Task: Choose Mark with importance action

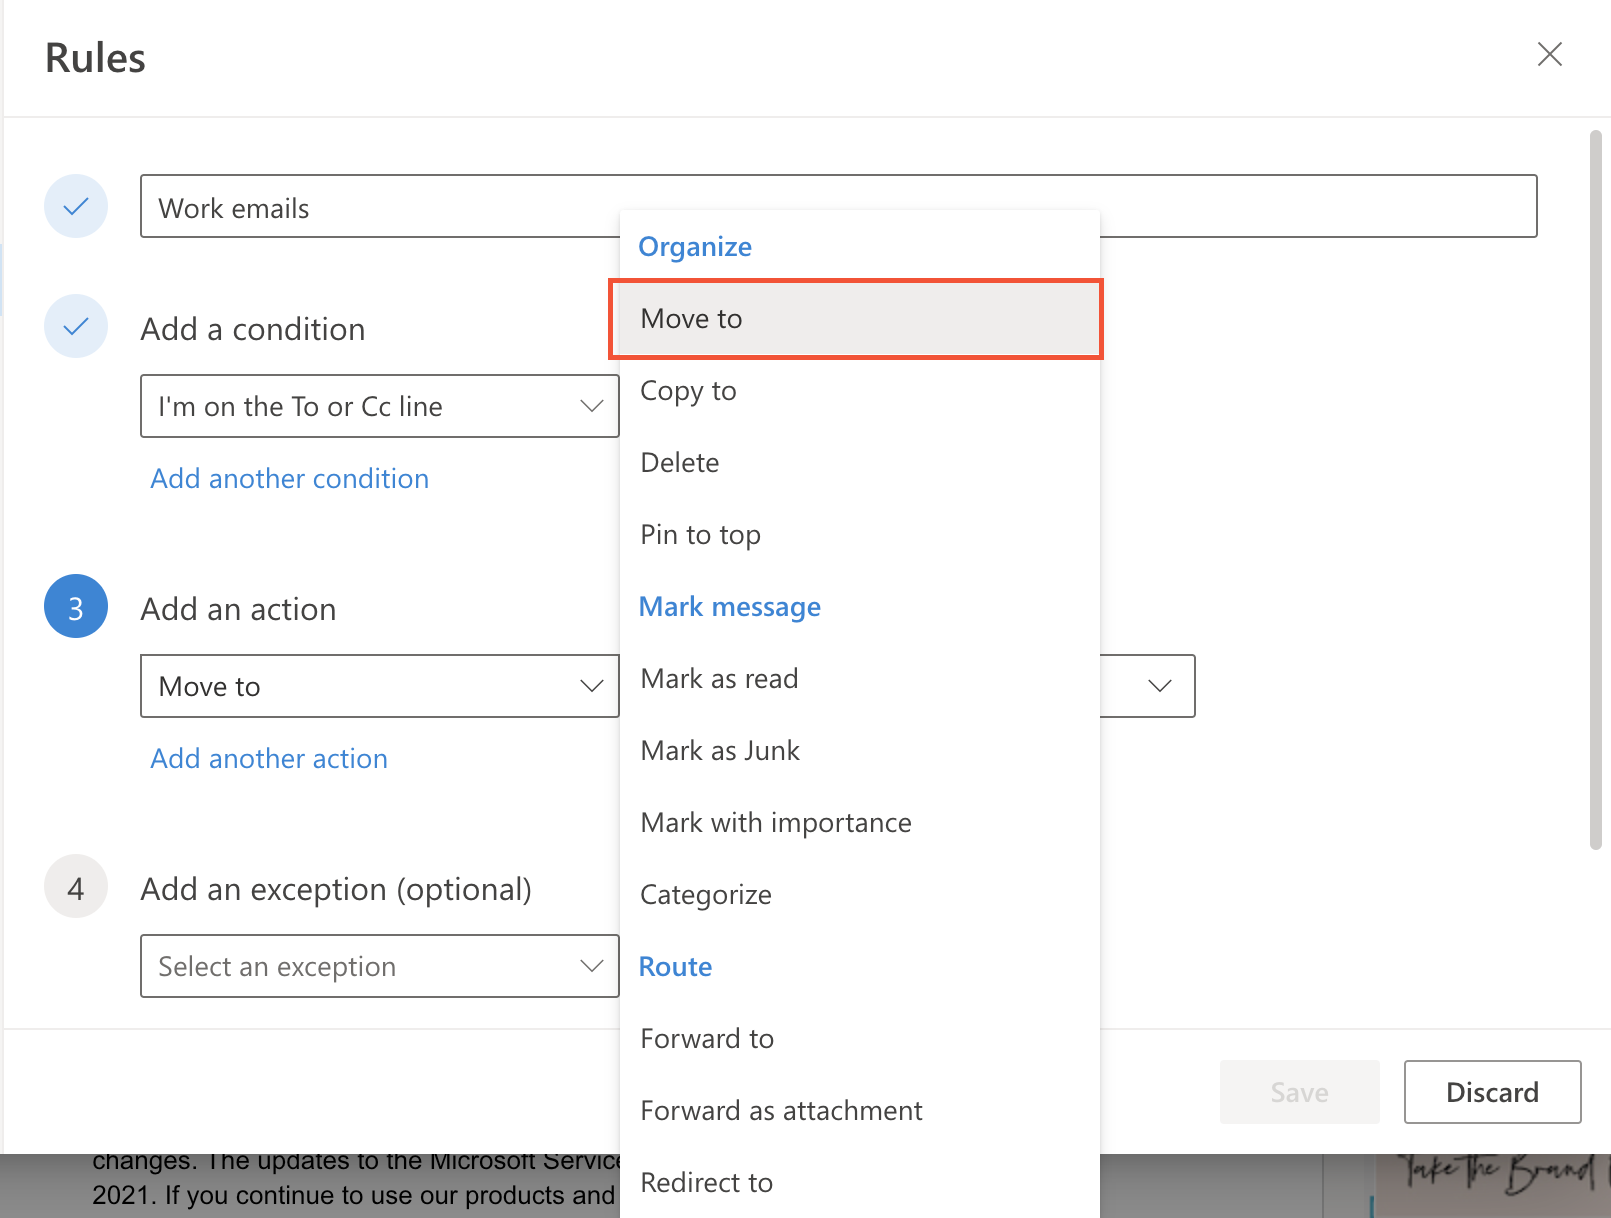Action: [x=775, y=822]
